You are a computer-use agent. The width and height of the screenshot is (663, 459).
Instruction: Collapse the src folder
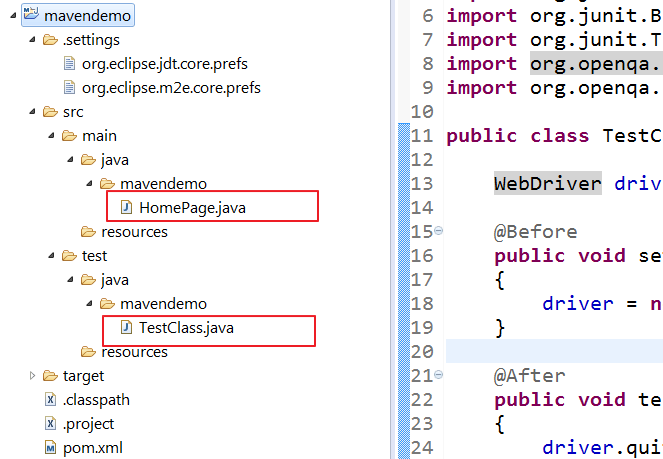[32, 112]
